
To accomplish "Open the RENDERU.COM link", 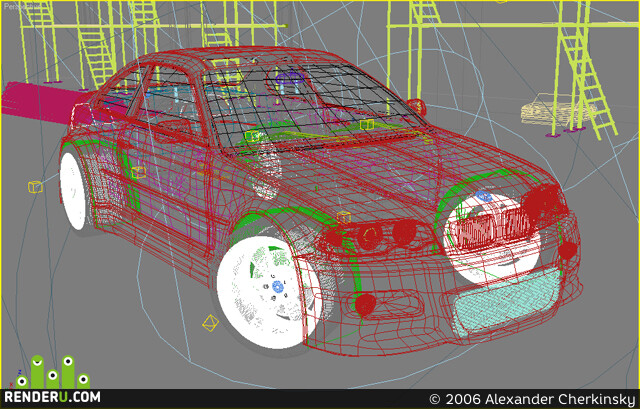I will [52, 397].
